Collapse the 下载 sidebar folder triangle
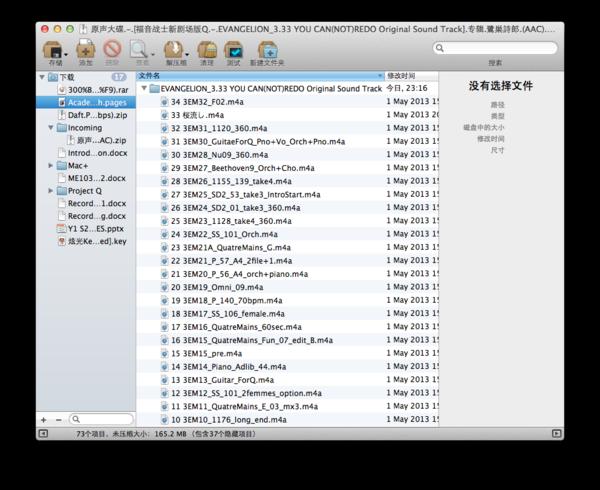Screen dimensions: 600x490 42,77
